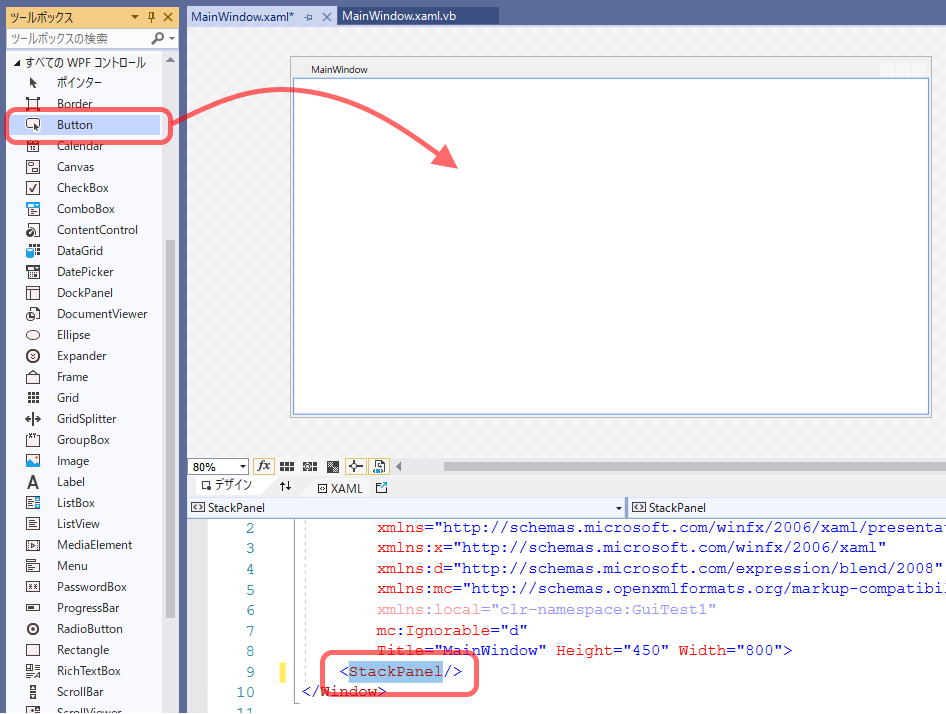This screenshot has width=946, height=714.
Task: Switch to the XAML pane tab
Action: [x=340, y=488]
